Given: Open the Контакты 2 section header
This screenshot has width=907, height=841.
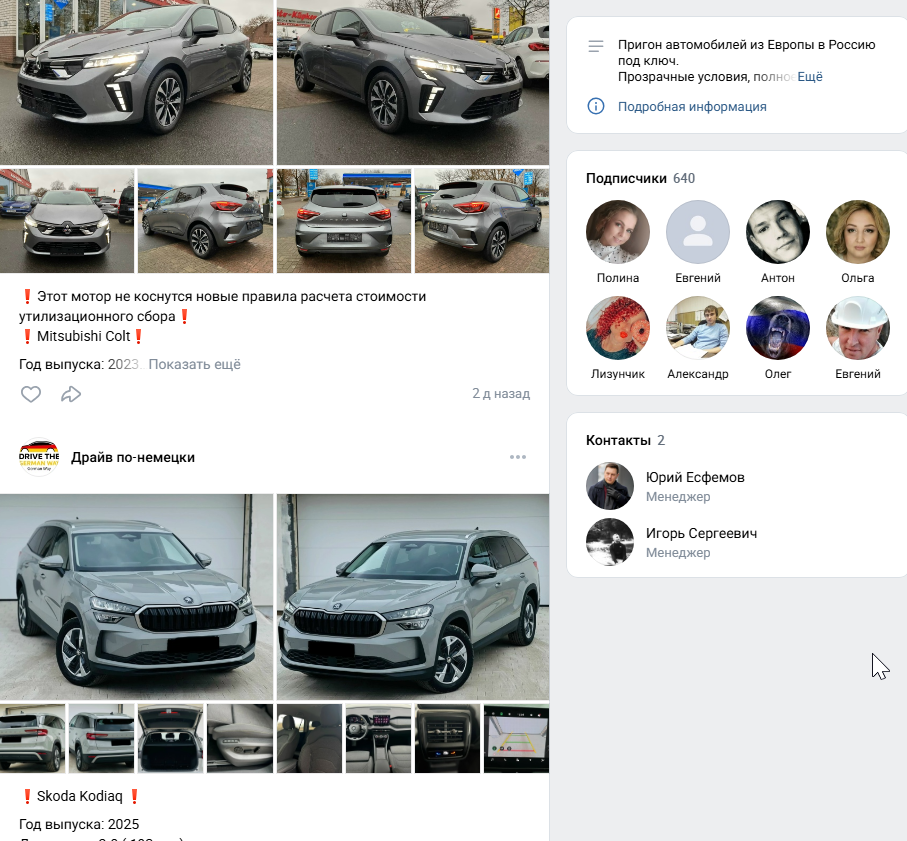Looking at the screenshot, I should point(625,440).
